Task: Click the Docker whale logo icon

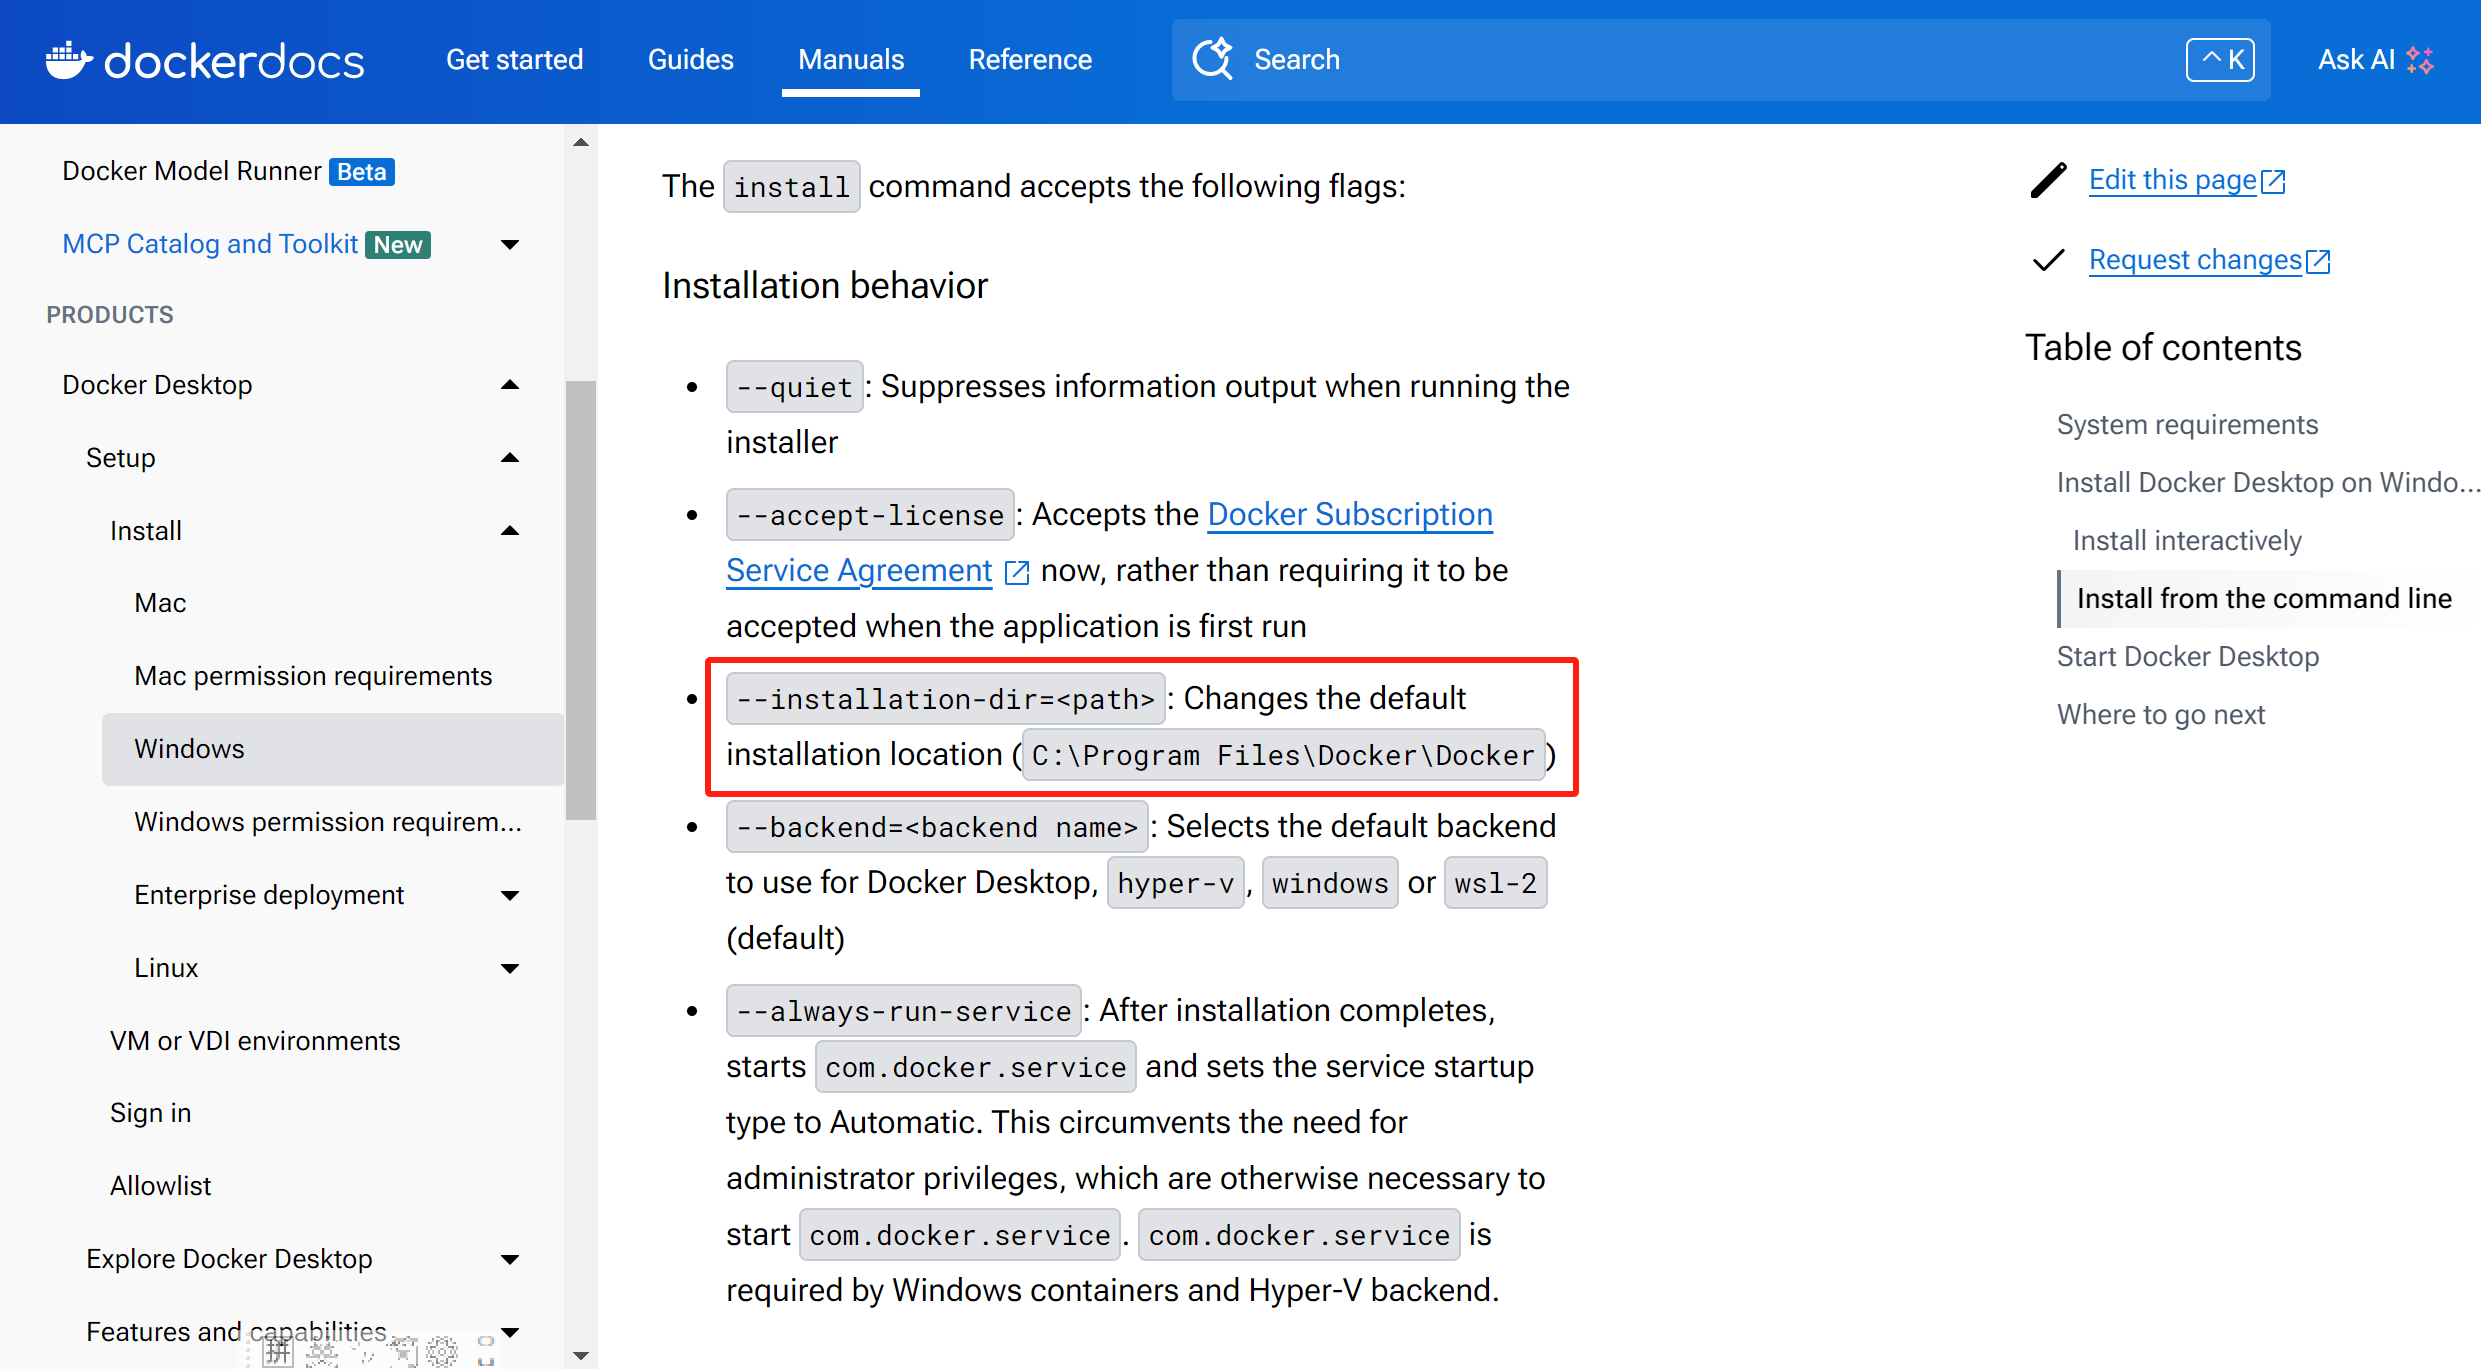Action: (68, 60)
